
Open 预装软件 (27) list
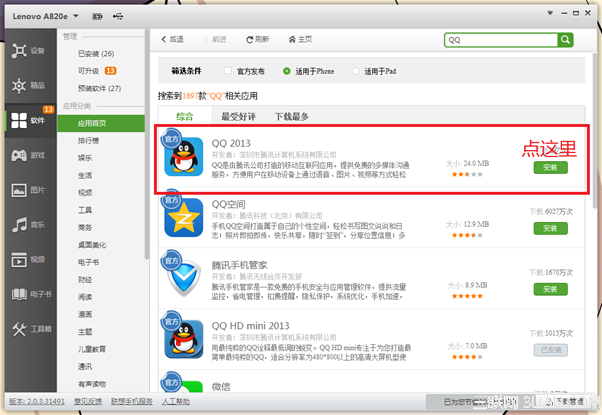[99, 88]
